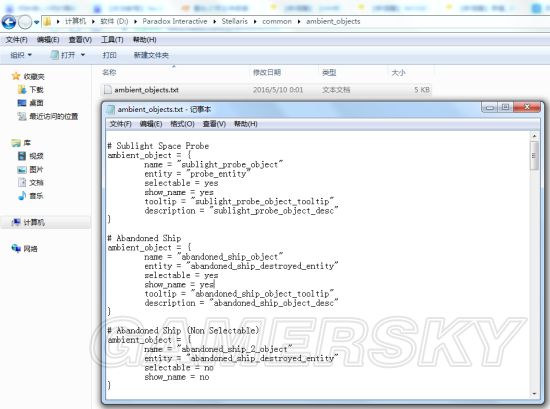Click "show_name = no" line
Viewport: 550px width, 409px height.
point(177,377)
